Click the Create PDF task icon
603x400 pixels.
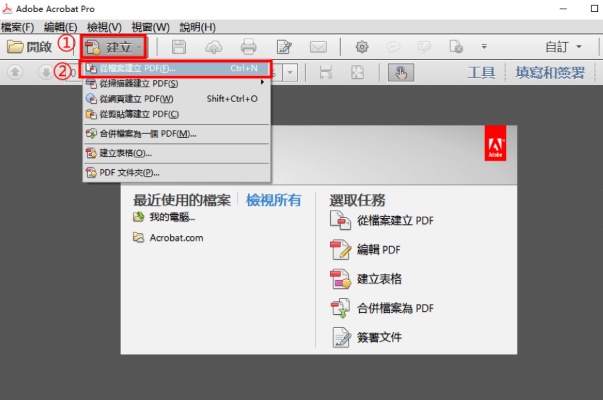(340, 220)
